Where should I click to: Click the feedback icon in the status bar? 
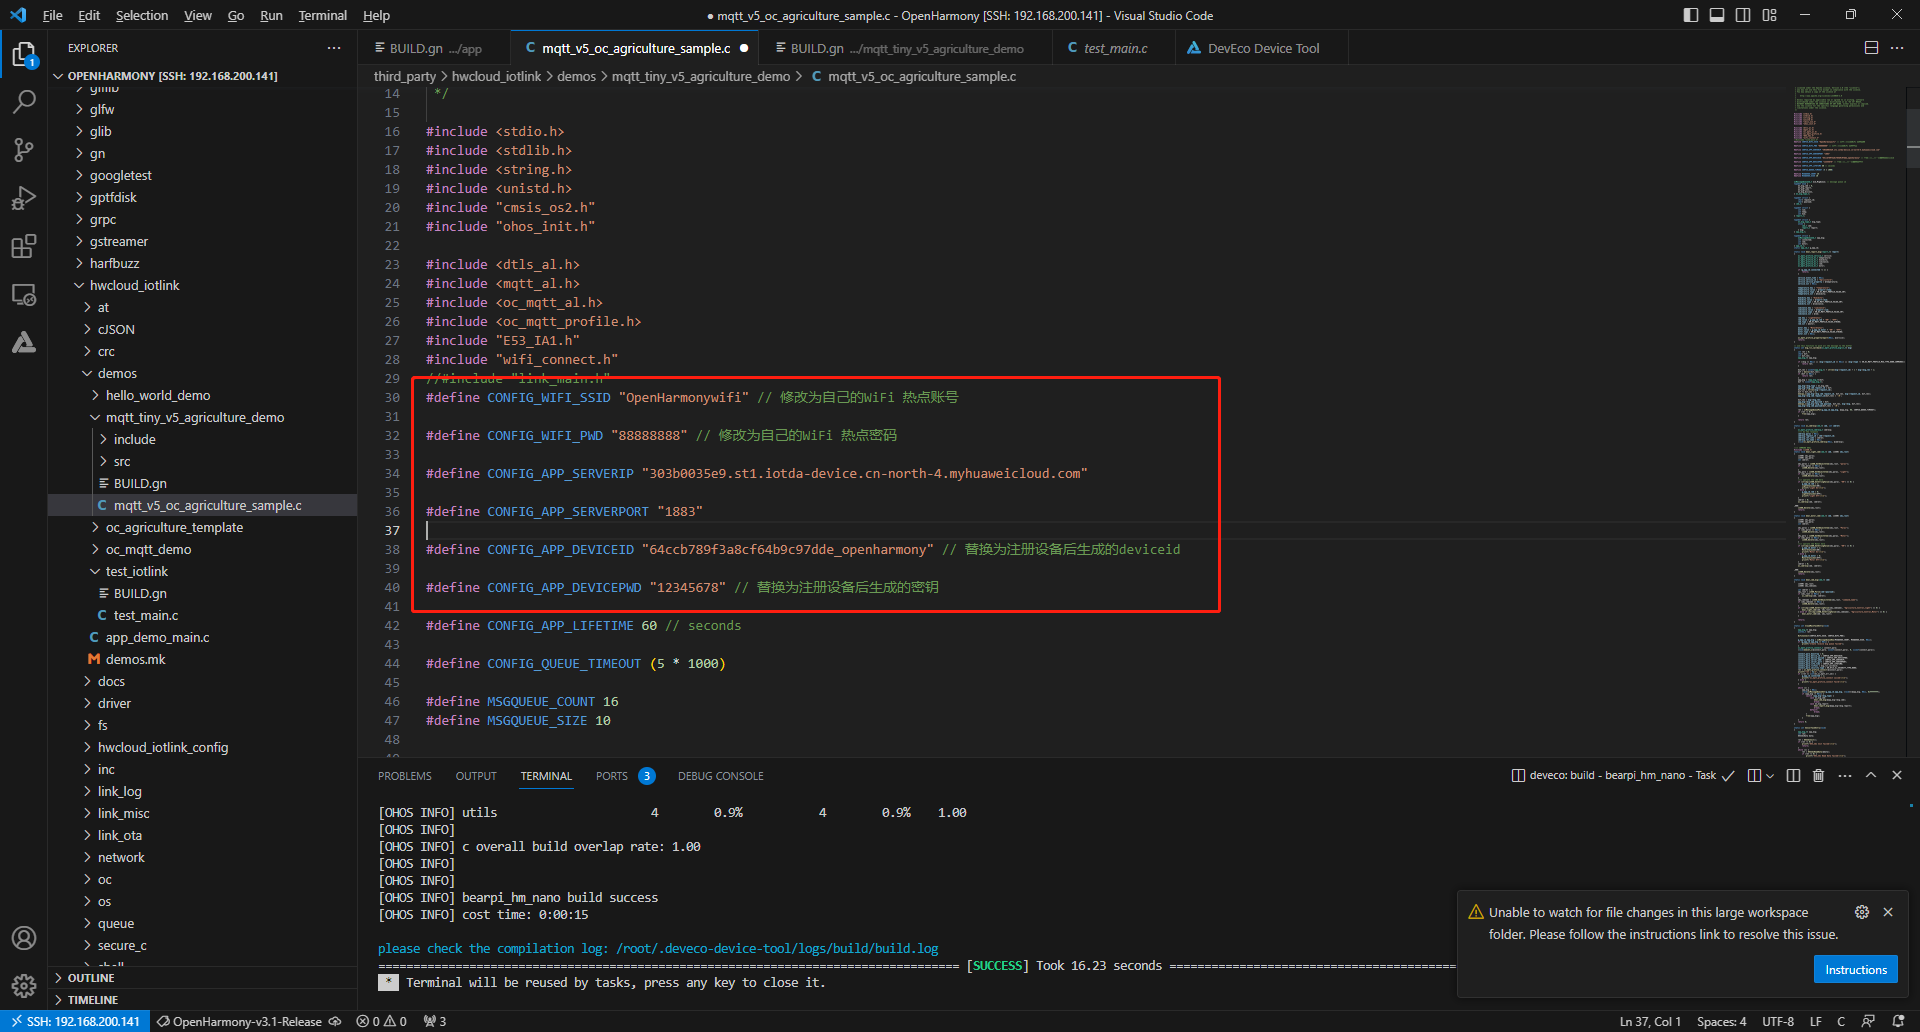[x=1868, y=1021]
